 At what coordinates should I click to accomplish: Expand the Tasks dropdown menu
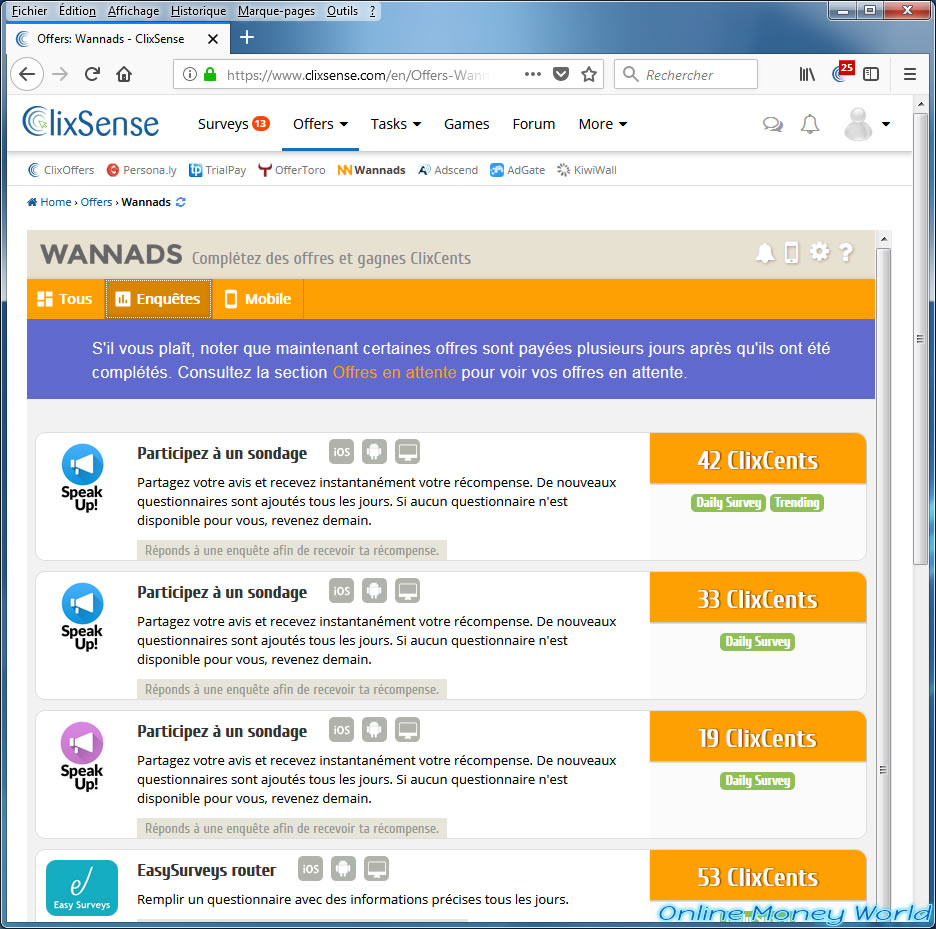395,124
